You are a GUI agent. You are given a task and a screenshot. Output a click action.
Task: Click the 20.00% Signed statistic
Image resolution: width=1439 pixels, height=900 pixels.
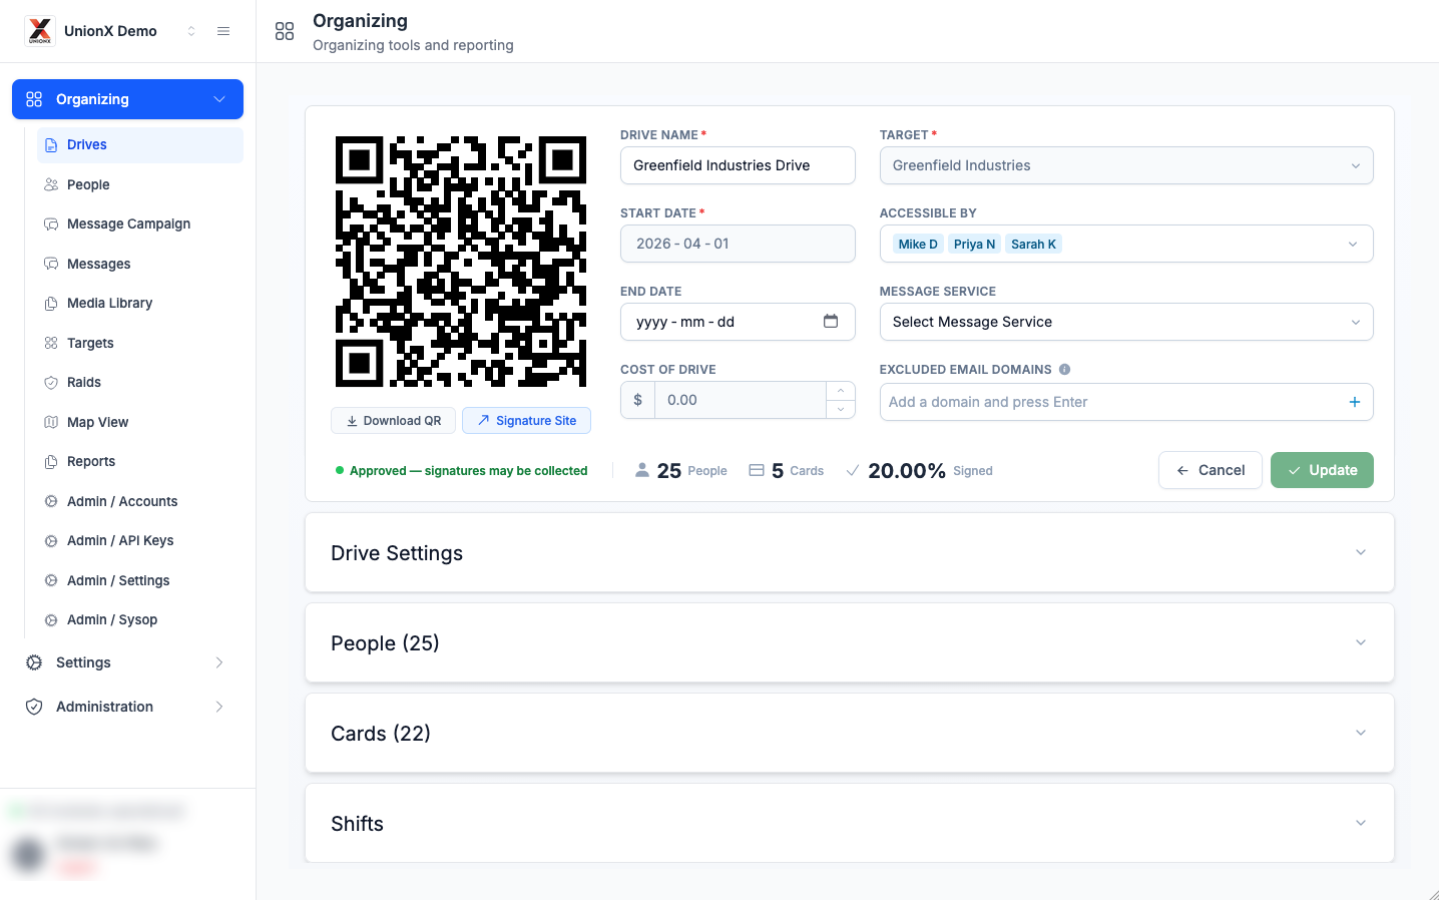pos(919,471)
